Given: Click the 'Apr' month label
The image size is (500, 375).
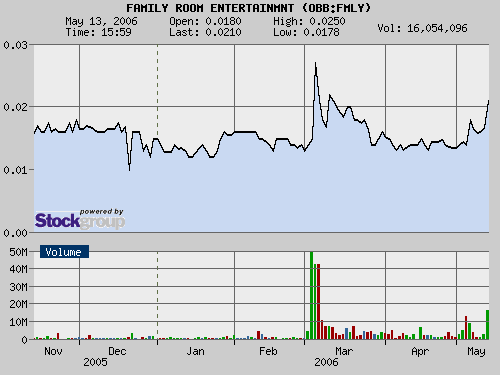Looking at the screenshot, I should point(420,351).
